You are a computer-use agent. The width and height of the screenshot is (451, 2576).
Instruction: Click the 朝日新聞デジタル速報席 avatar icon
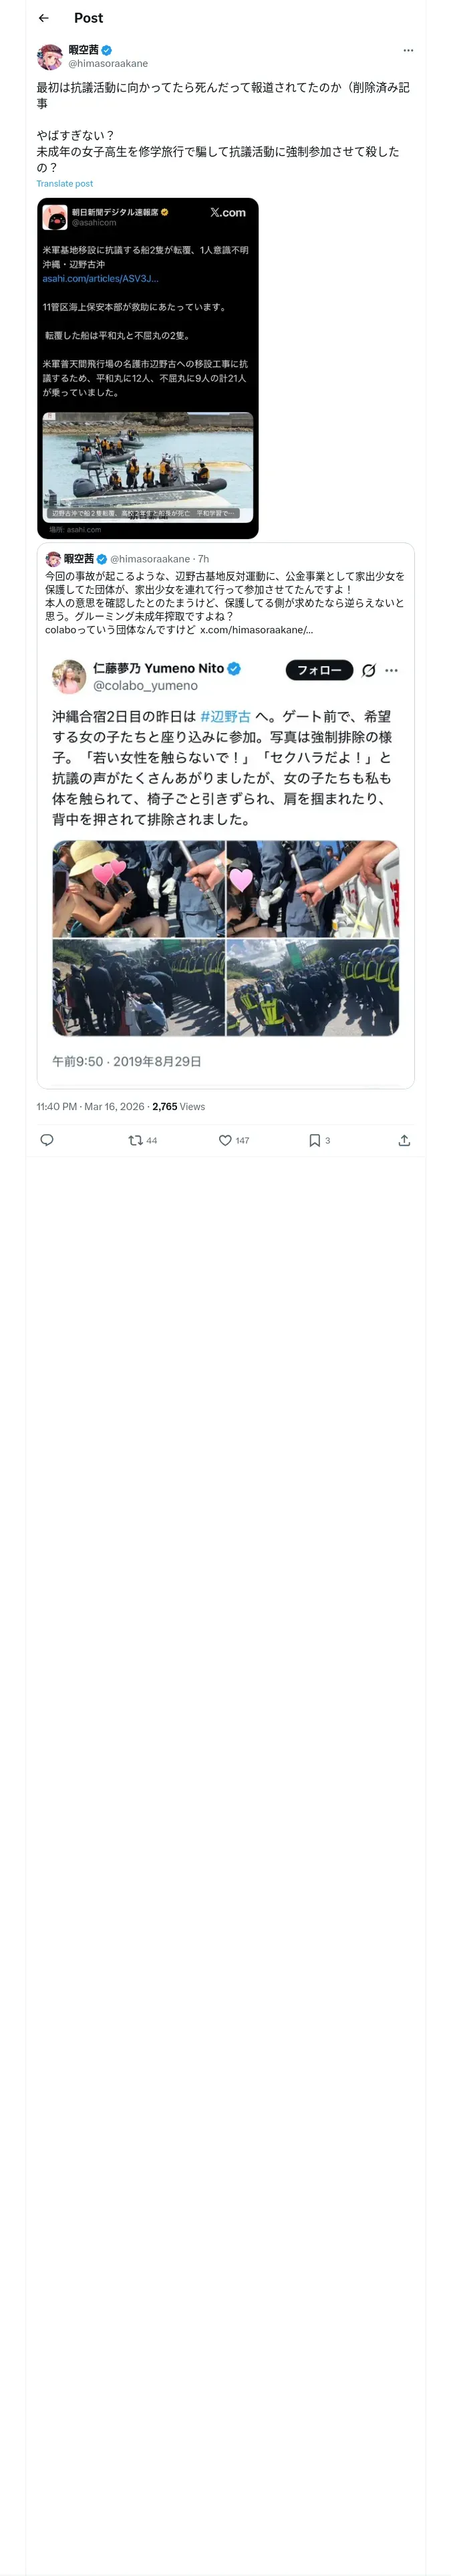tap(55, 217)
